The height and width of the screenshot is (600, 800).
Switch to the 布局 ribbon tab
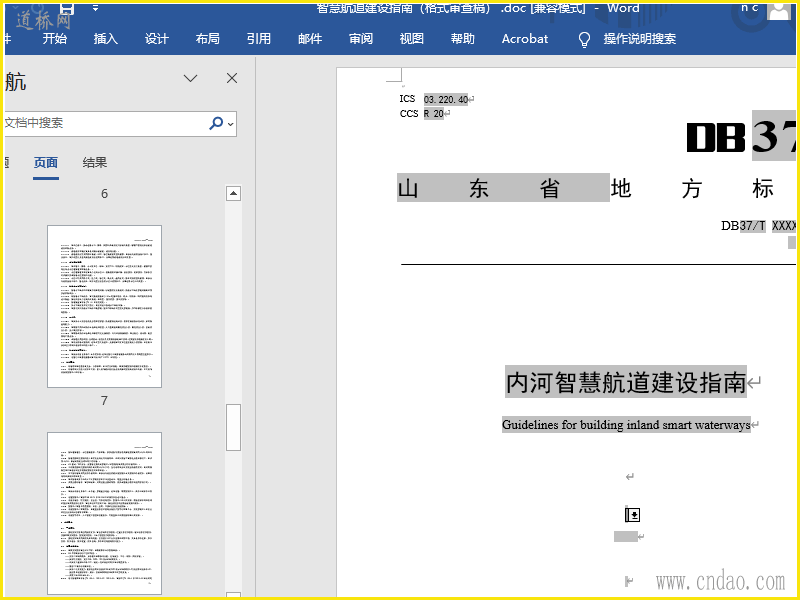click(x=208, y=39)
